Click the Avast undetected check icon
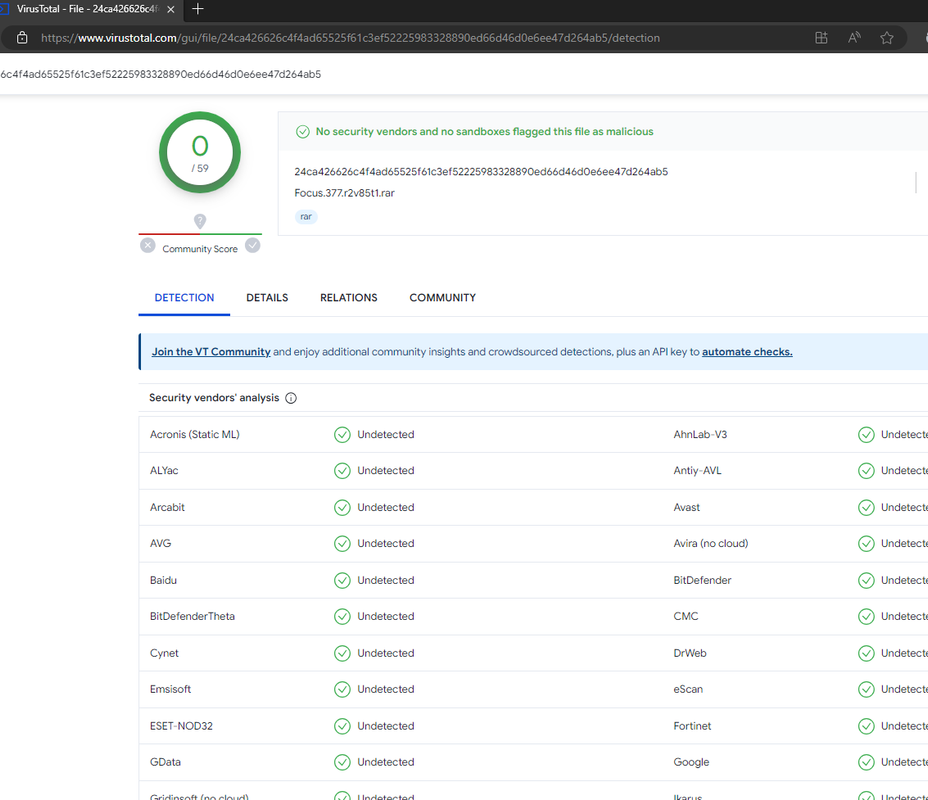The image size is (928, 800). [x=866, y=508]
